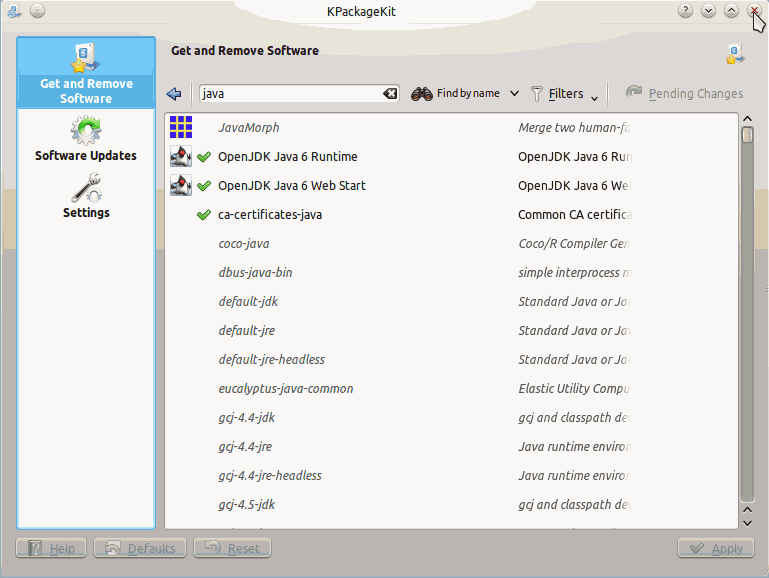This screenshot has width=769, height=578.
Task: Select gcj-4.5-jdk package
Action: click(247, 504)
